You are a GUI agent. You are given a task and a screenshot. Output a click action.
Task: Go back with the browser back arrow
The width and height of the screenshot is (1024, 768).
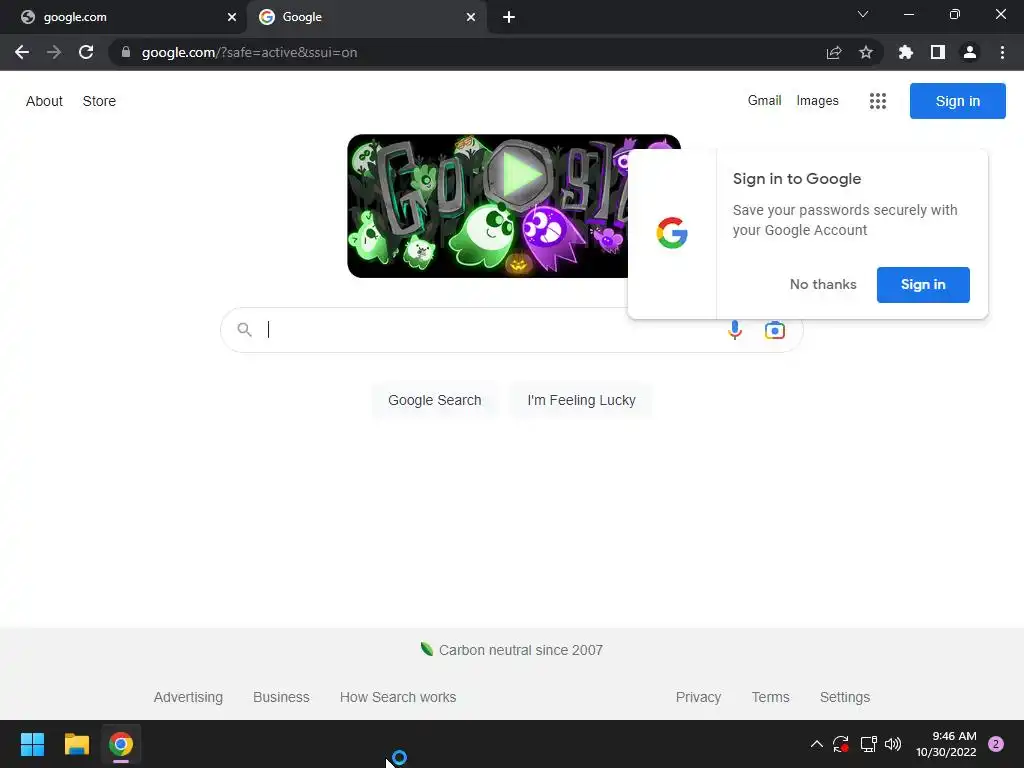tap(22, 52)
